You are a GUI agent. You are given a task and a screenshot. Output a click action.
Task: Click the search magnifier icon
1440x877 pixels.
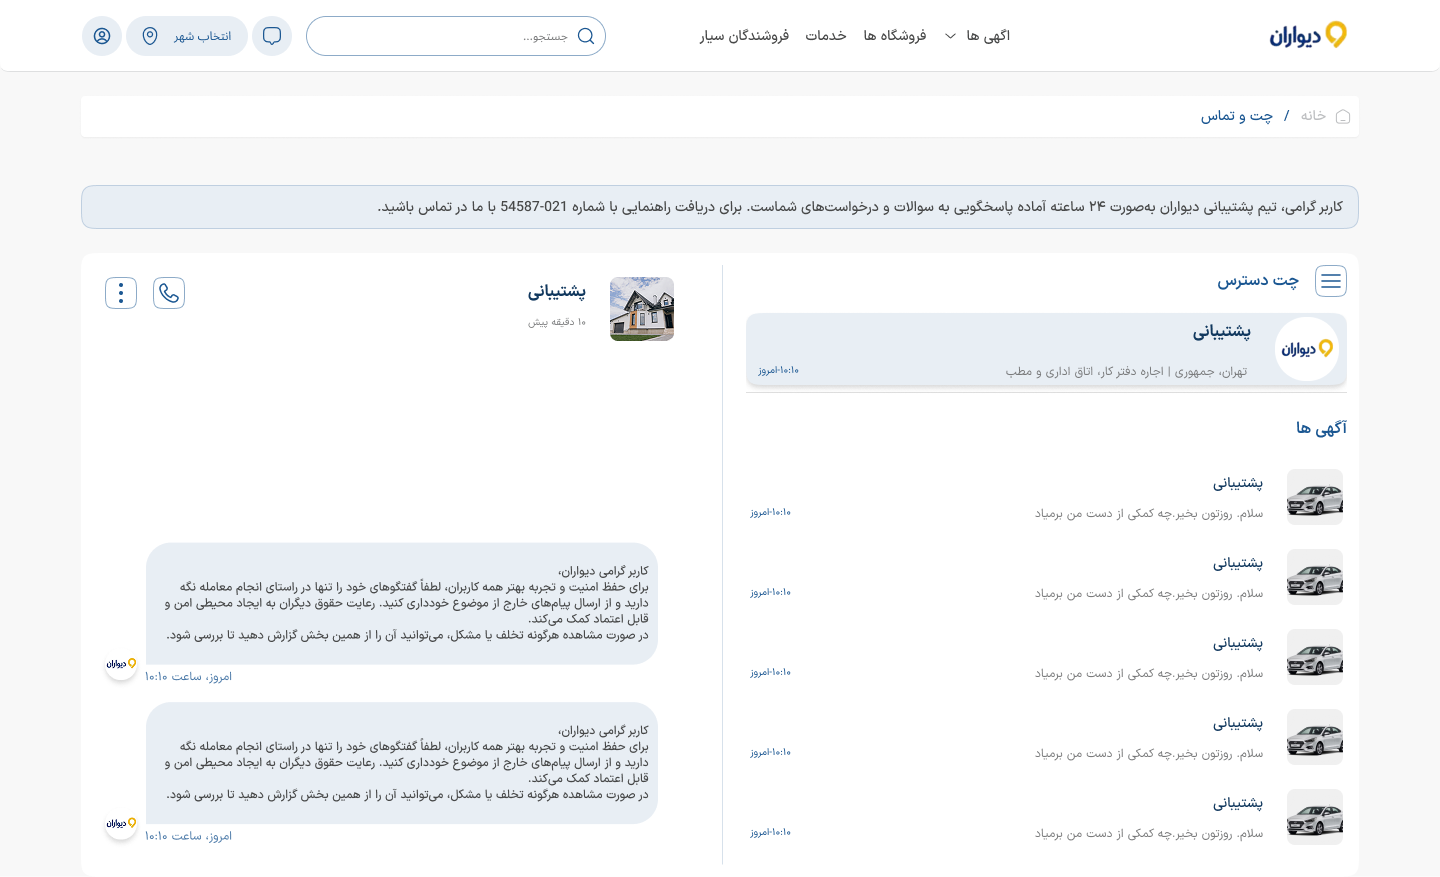click(x=586, y=36)
